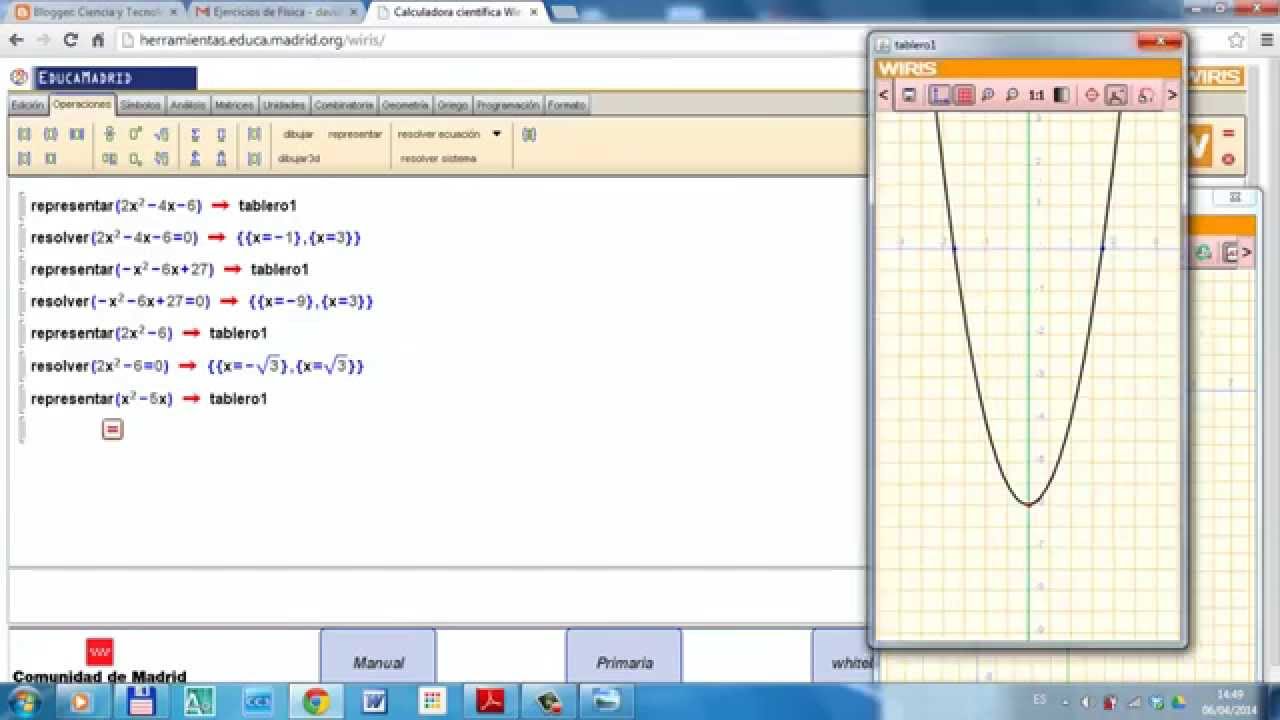Image resolution: width=1280 pixels, height=720 pixels.
Task: Reload the browser page
Action: 70,40
